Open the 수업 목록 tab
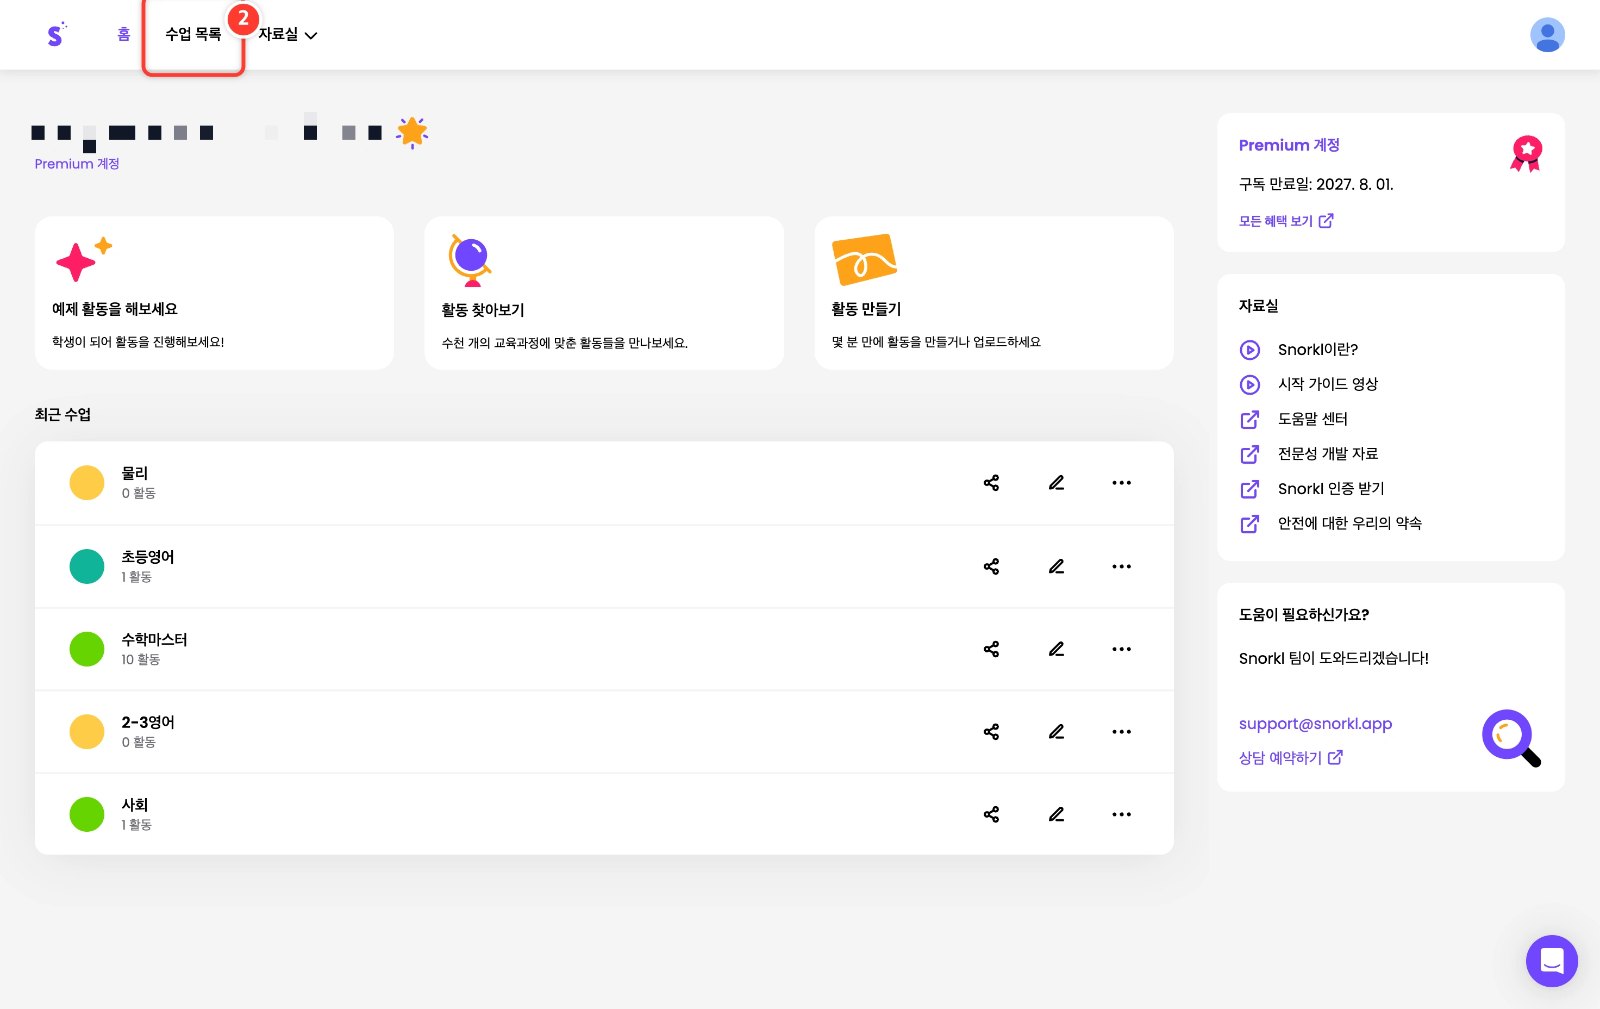Image resolution: width=1600 pixels, height=1009 pixels. [193, 35]
